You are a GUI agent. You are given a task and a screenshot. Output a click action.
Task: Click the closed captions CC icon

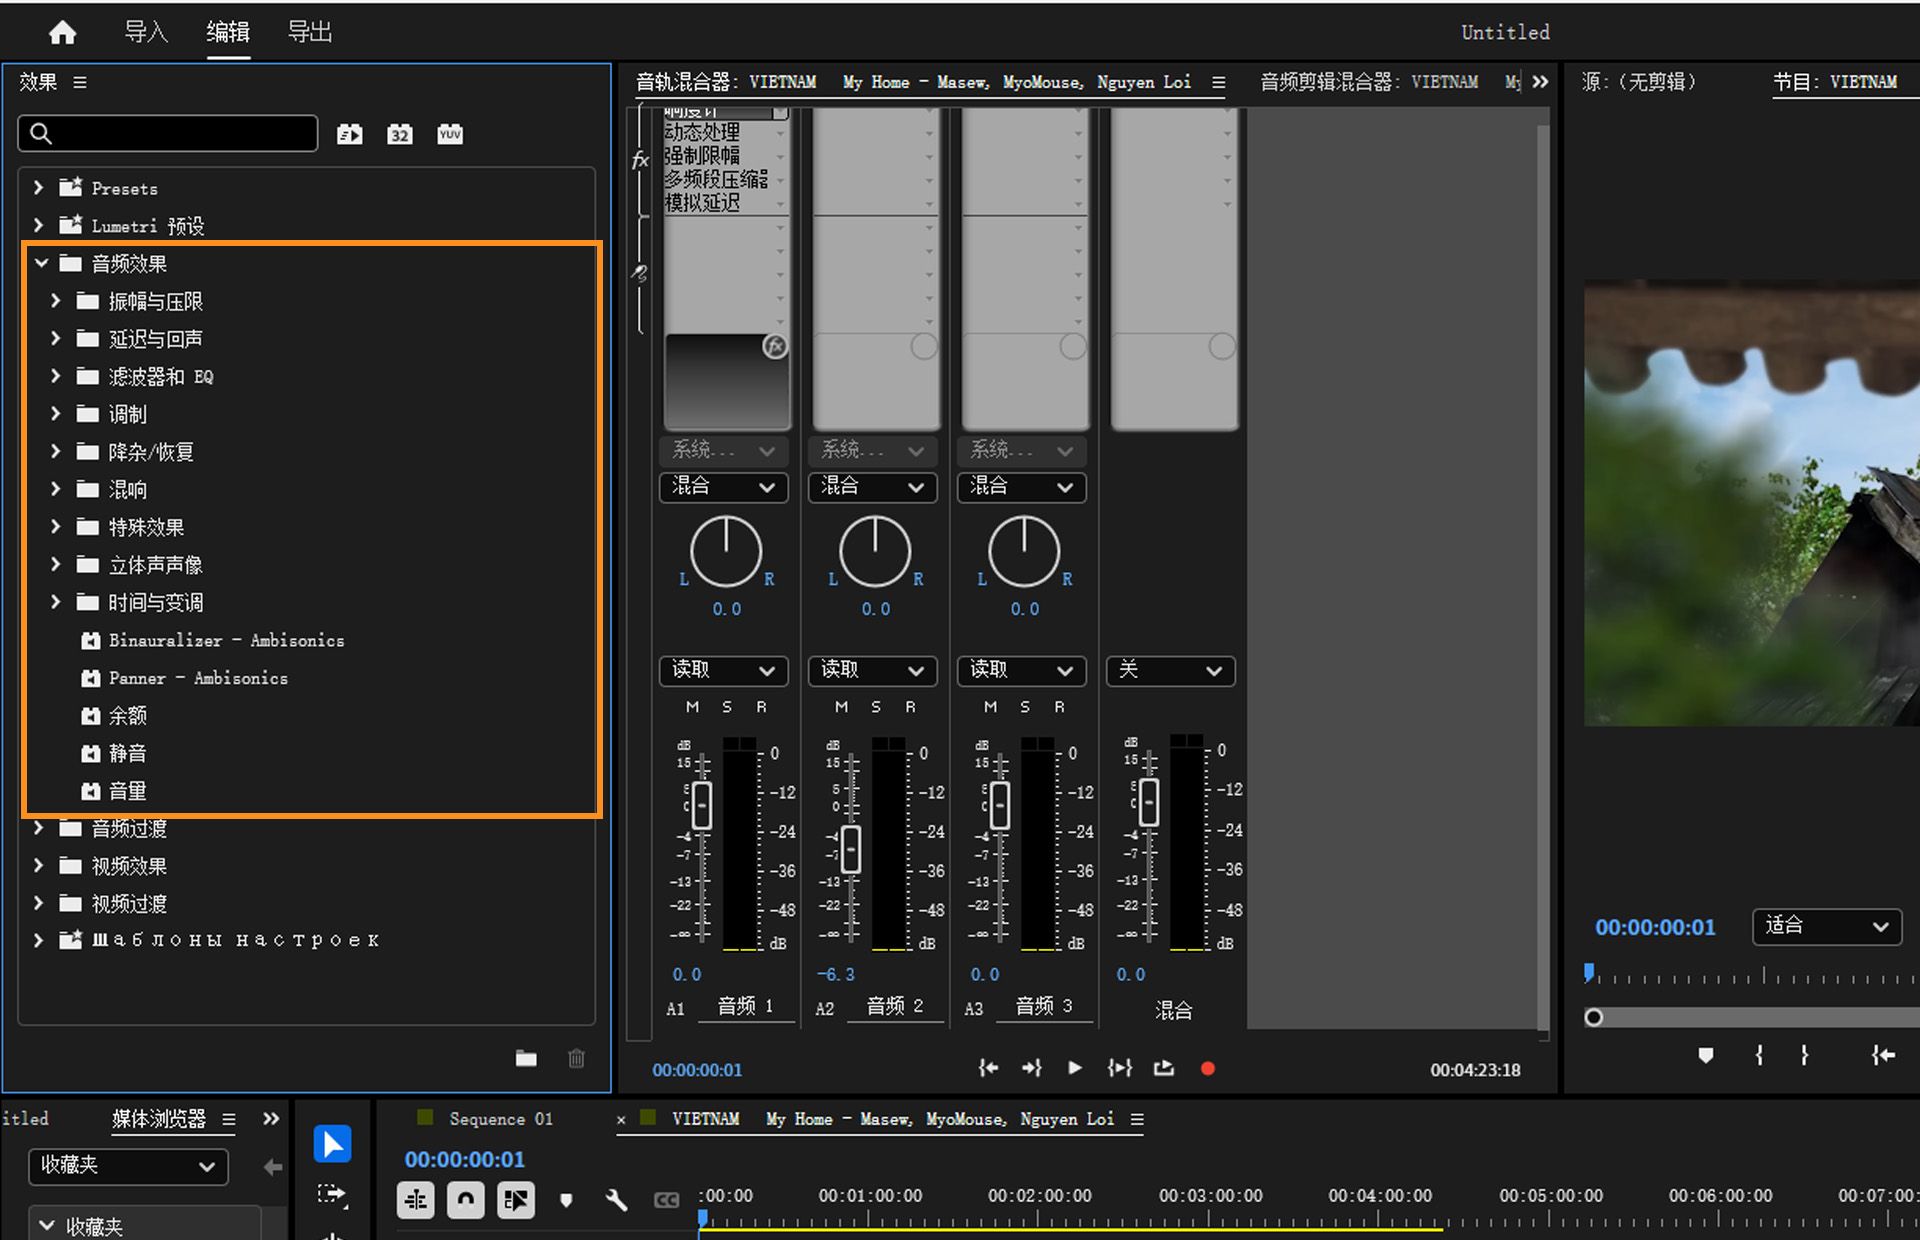pyautogui.click(x=666, y=1200)
